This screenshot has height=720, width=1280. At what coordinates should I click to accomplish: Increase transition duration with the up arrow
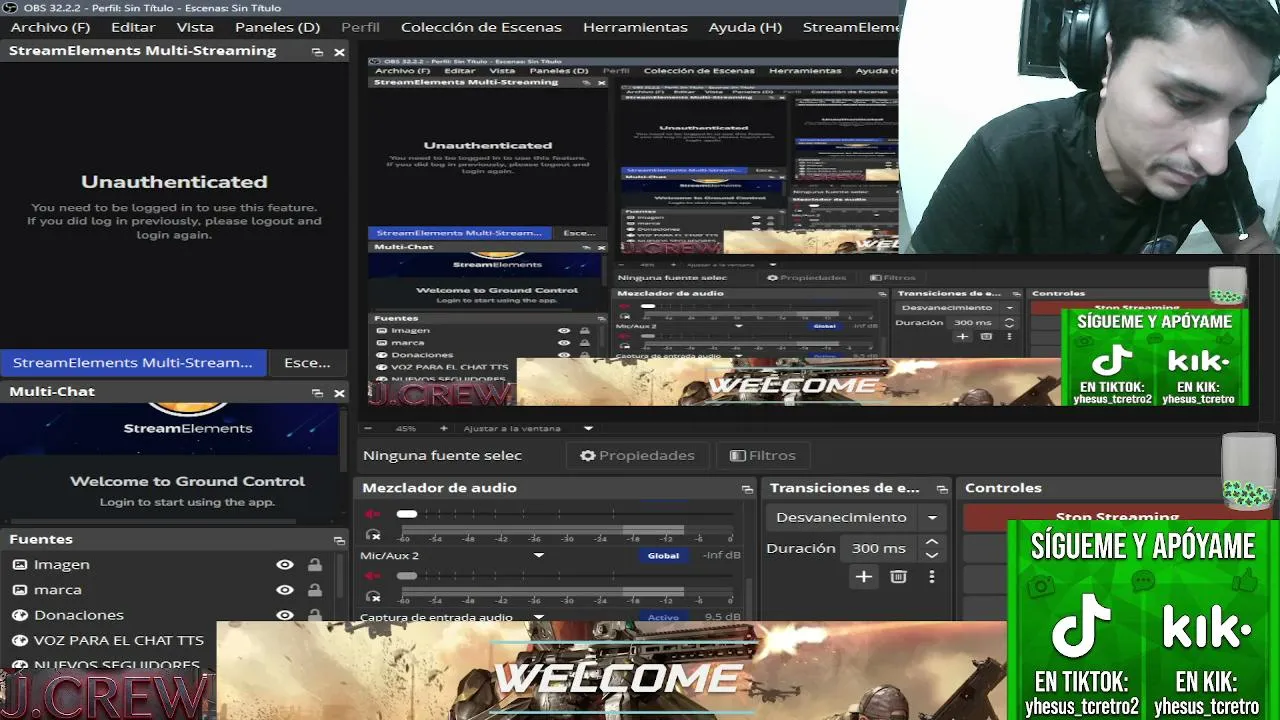tap(932, 543)
